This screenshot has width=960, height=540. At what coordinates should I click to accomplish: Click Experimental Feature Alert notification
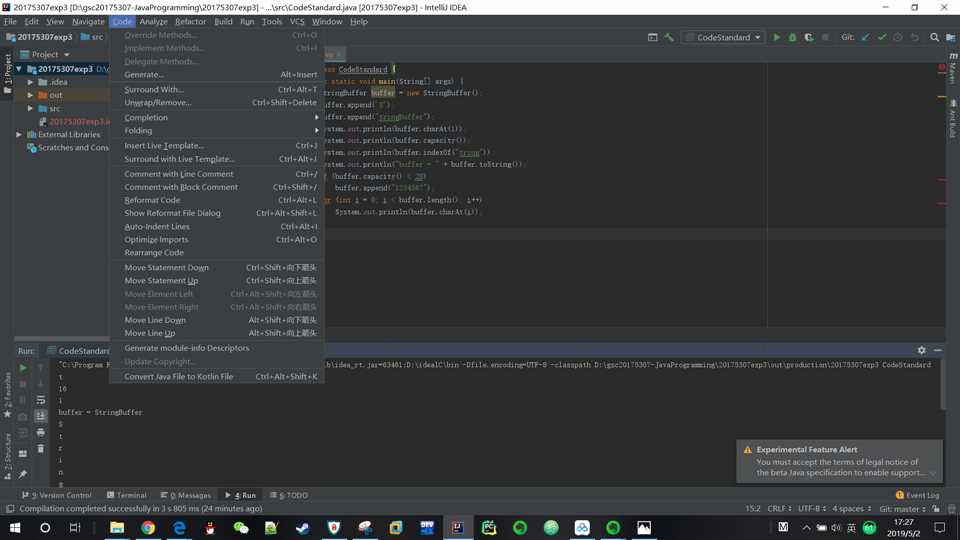[x=839, y=461]
